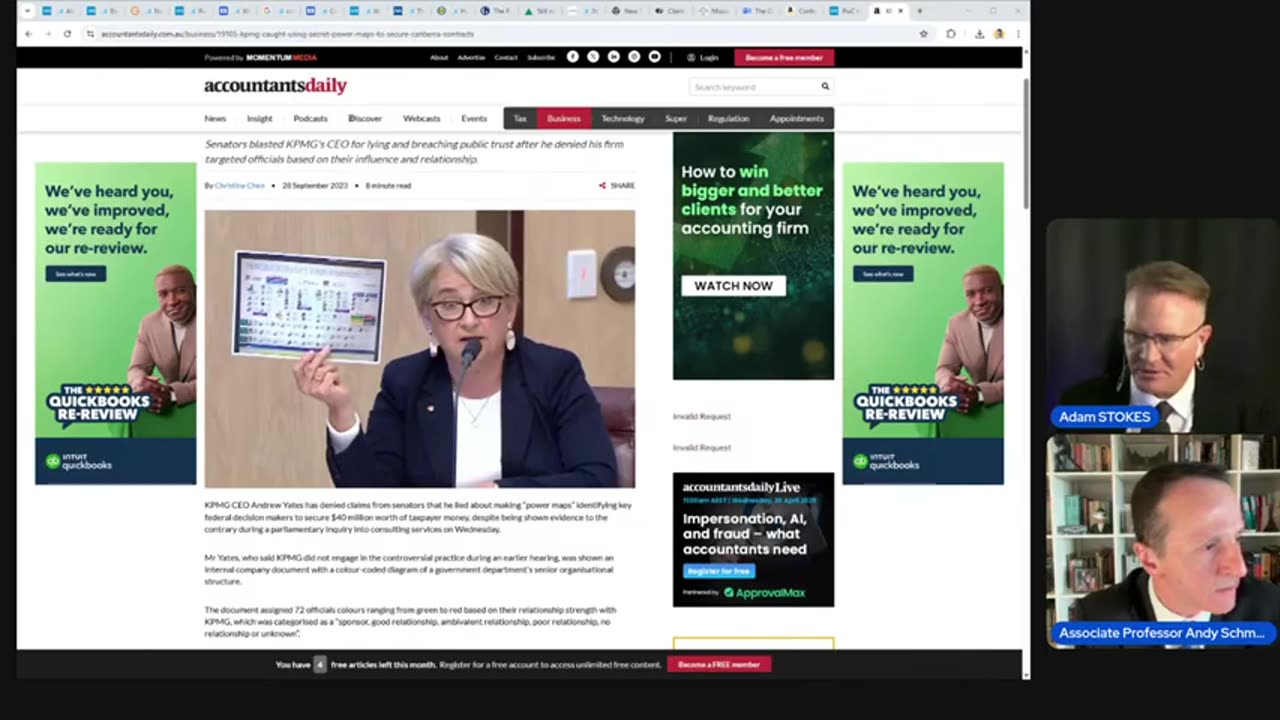Screen dimensions: 1280x720
Task: Select the Appointments category tab
Action: (x=796, y=118)
